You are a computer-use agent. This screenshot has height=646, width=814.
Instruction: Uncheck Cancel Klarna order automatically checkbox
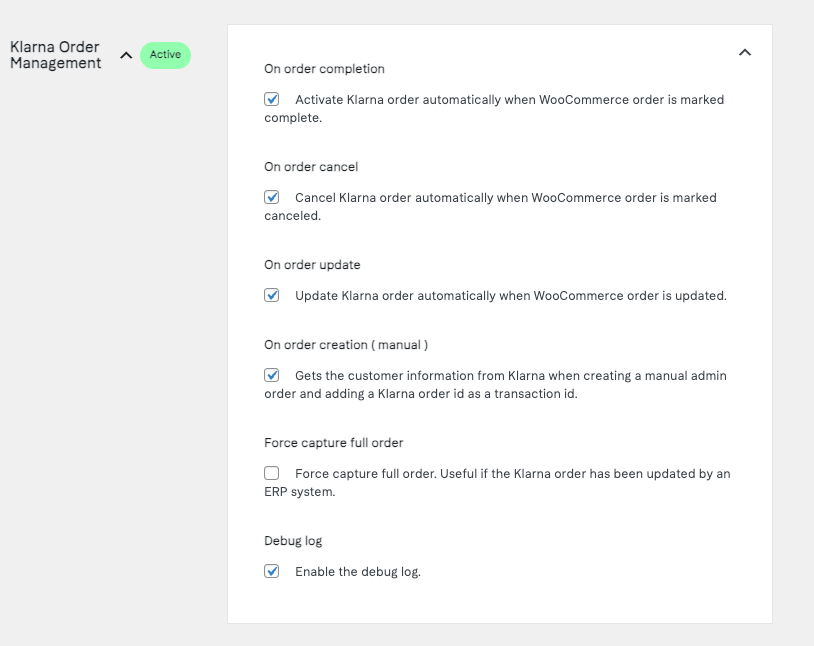272,197
